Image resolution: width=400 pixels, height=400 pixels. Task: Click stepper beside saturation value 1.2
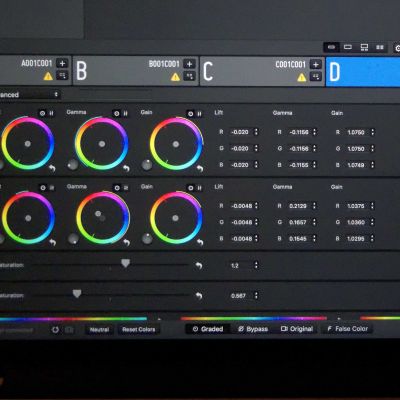pos(256,265)
